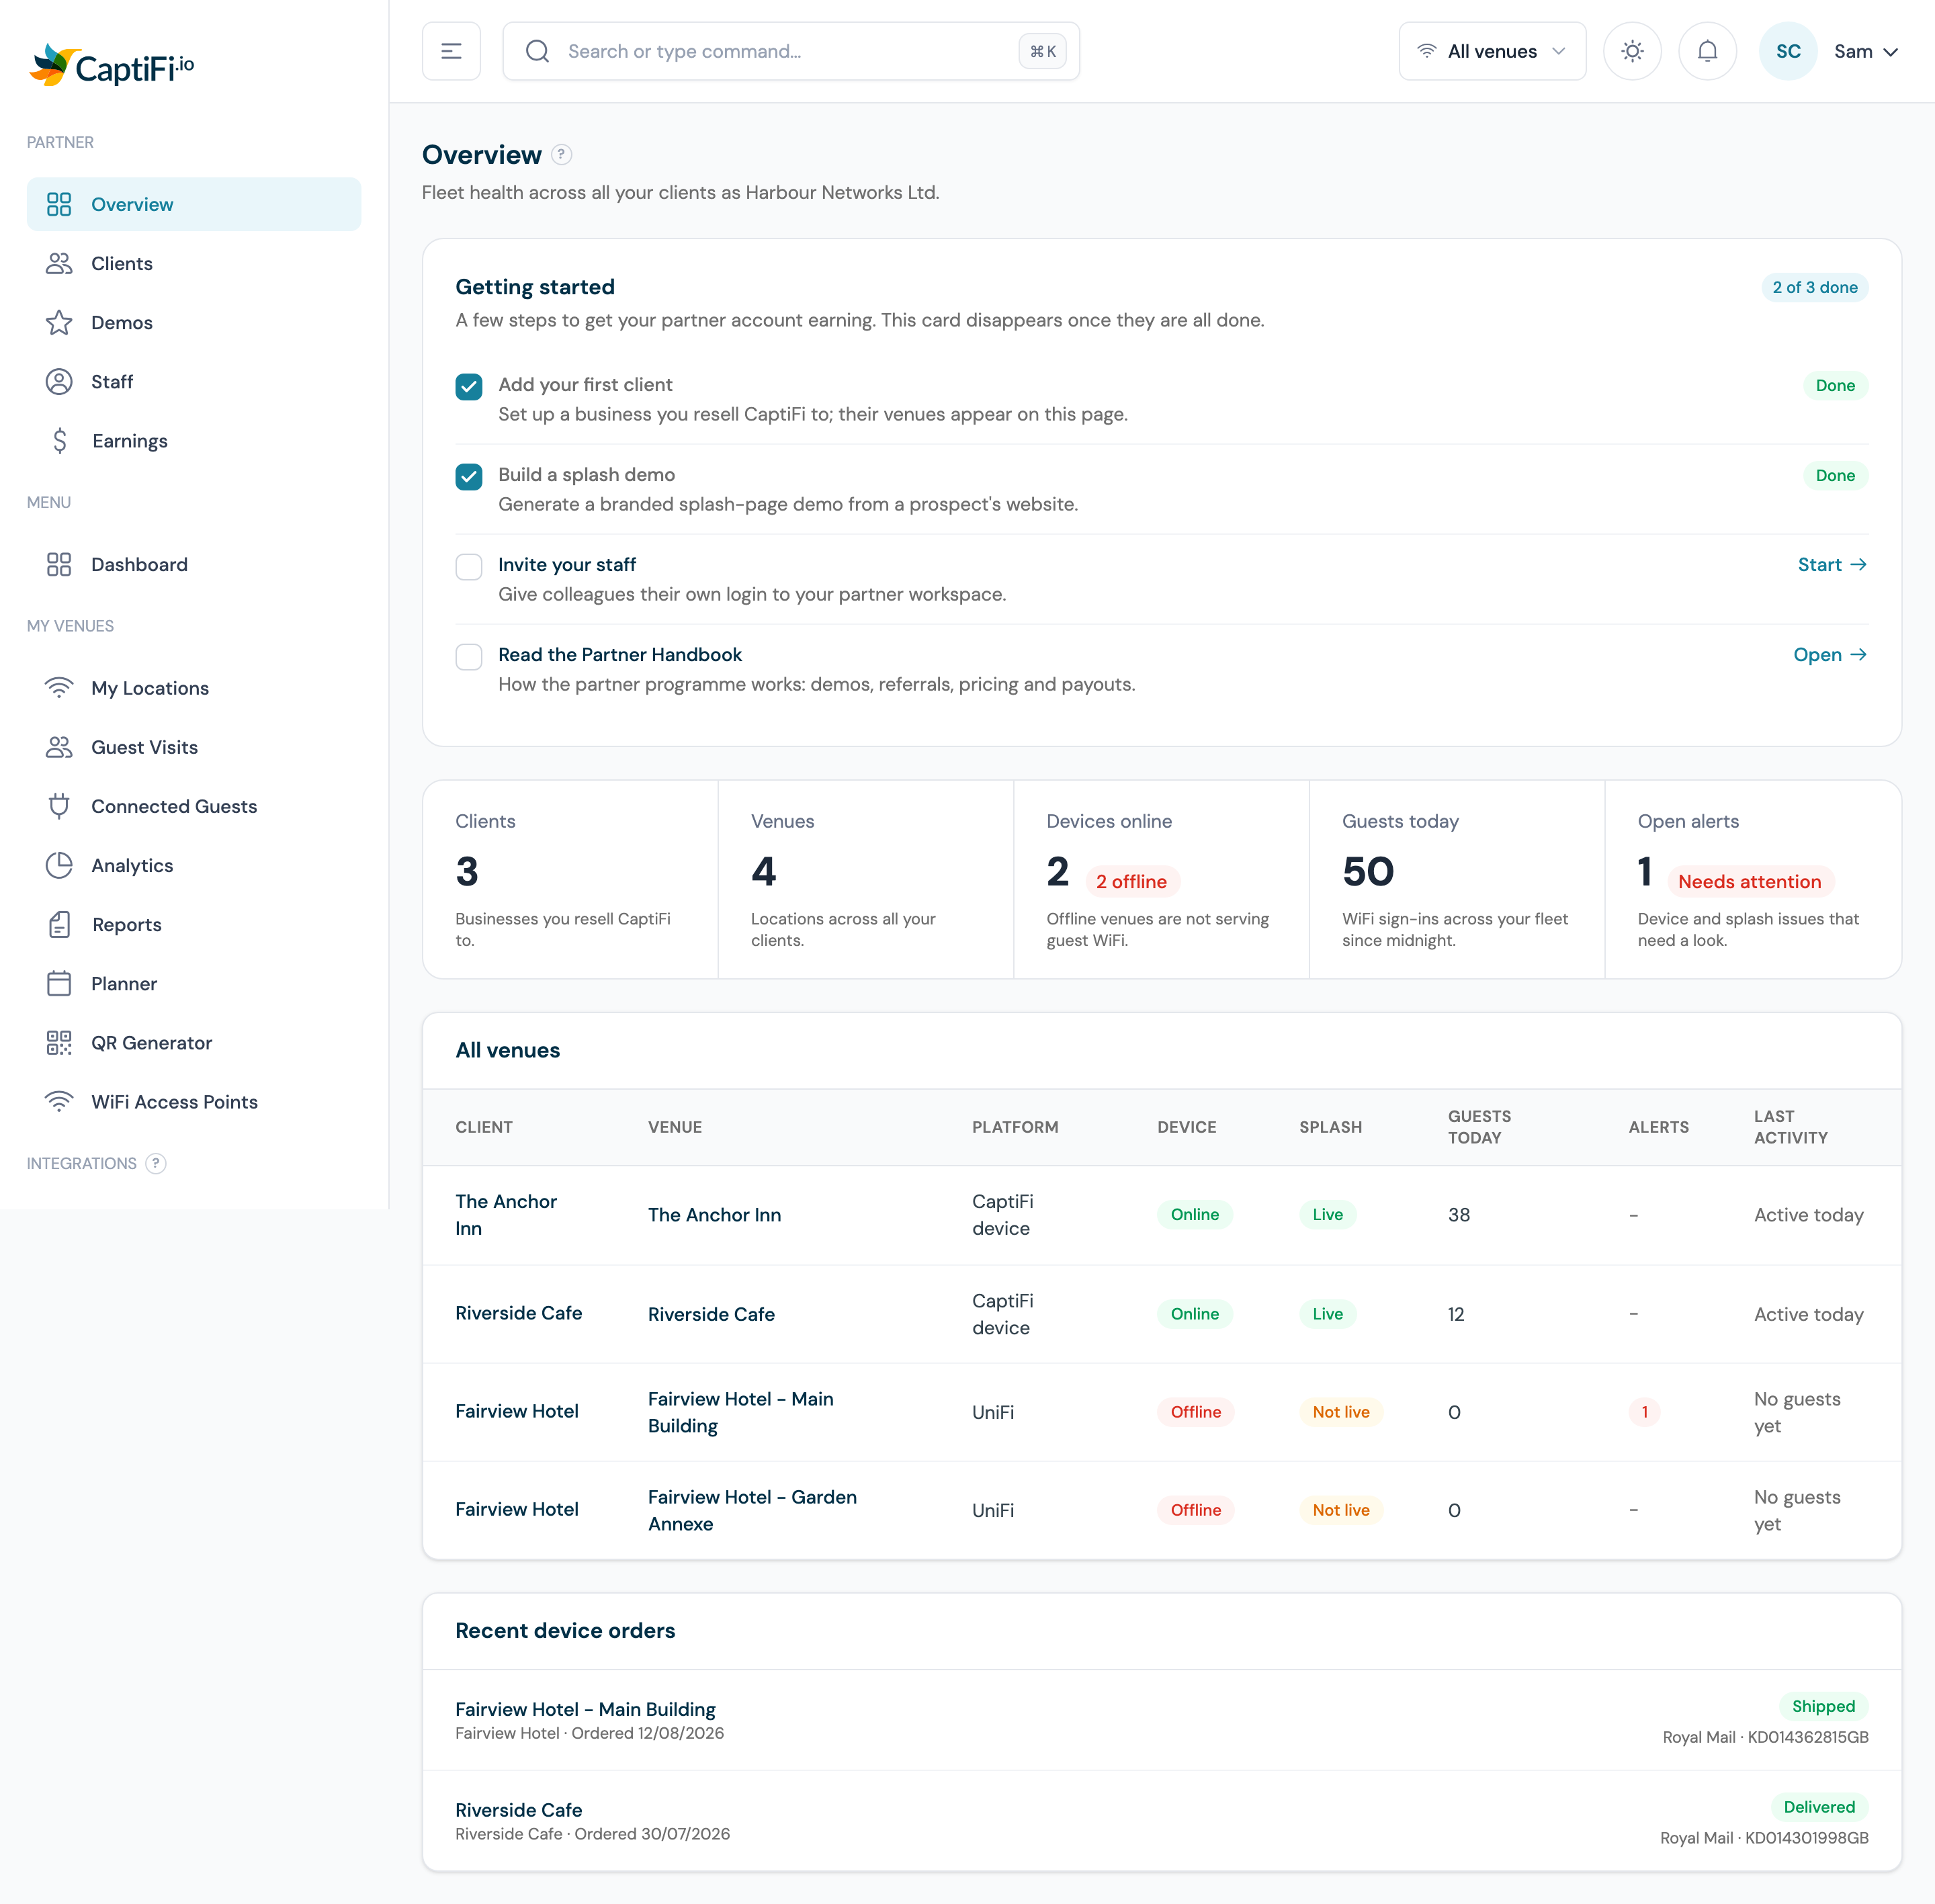The image size is (1935, 1904).
Task: Uncheck the Build a splash demo checkbox
Action: click(469, 476)
